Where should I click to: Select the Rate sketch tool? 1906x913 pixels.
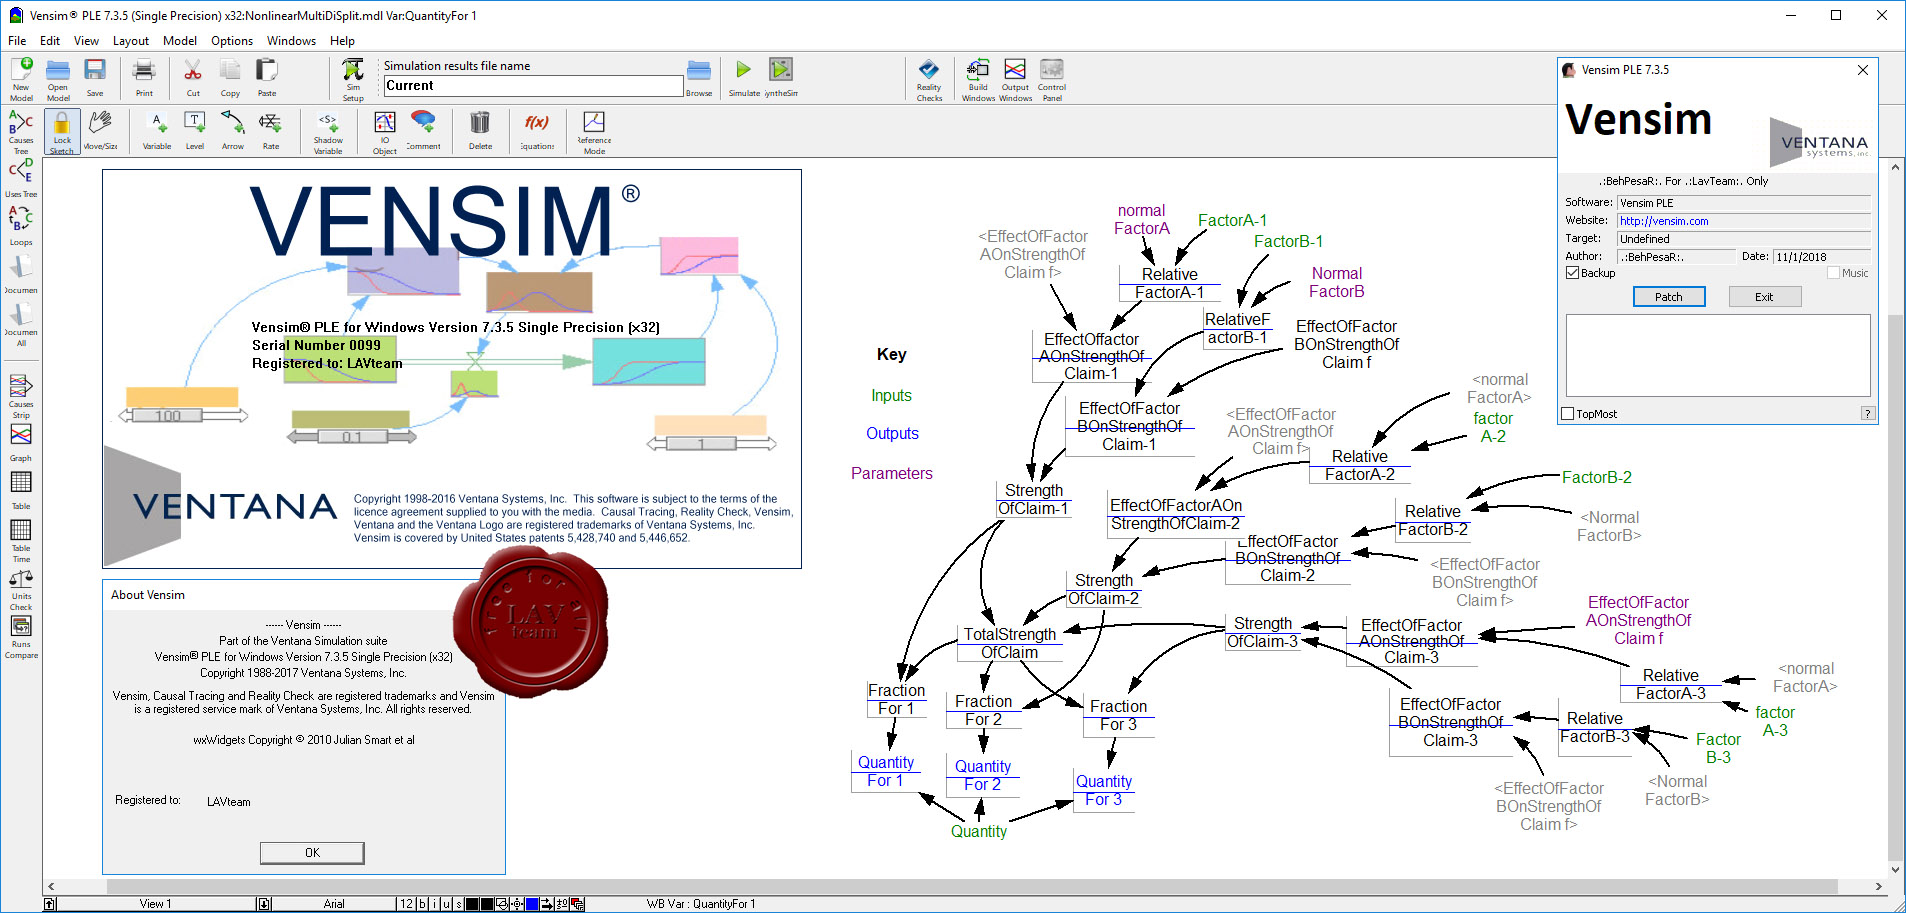point(271,131)
